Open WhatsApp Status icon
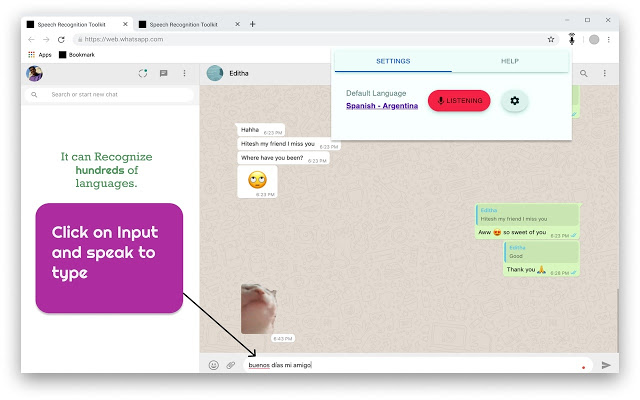The height and width of the screenshot is (400, 640). pyautogui.click(x=142, y=73)
